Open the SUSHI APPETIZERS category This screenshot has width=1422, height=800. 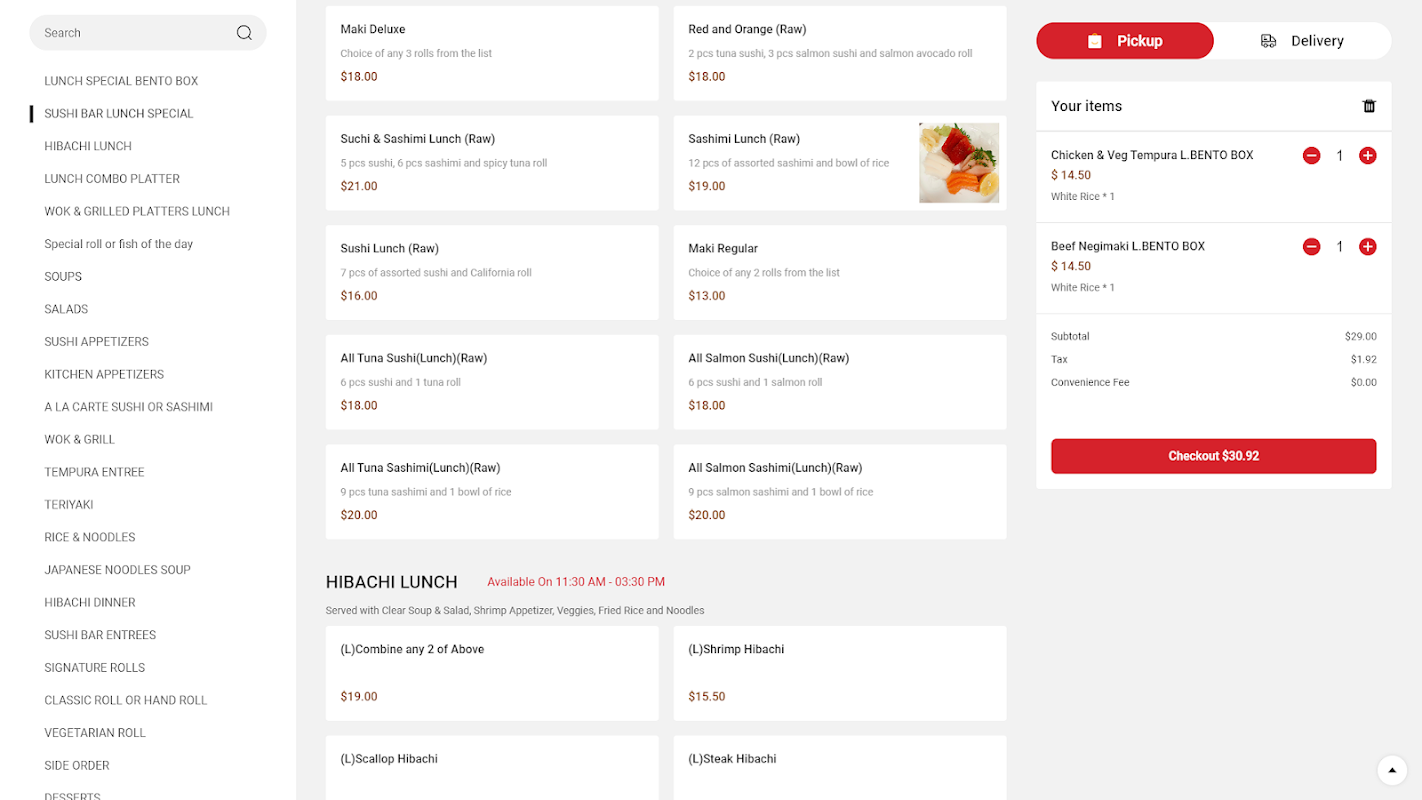point(96,342)
